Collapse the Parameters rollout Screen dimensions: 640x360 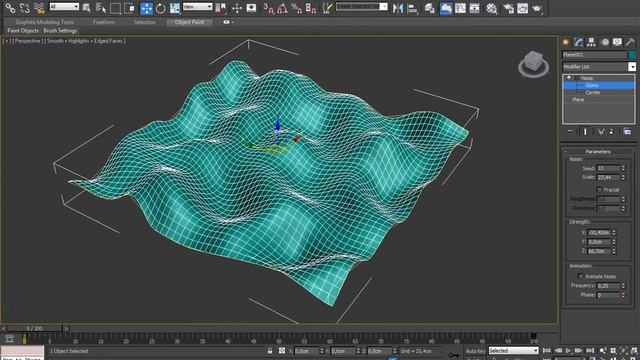click(x=598, y=151)
